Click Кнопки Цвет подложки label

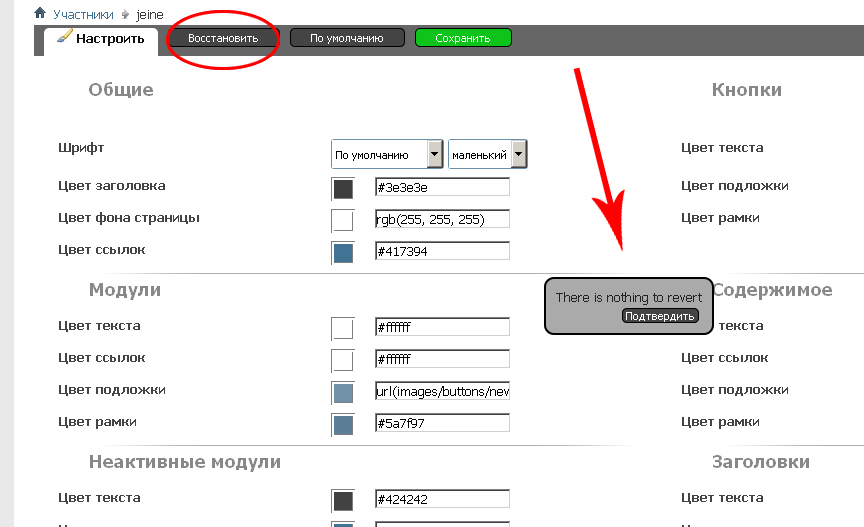pos(735,186)
